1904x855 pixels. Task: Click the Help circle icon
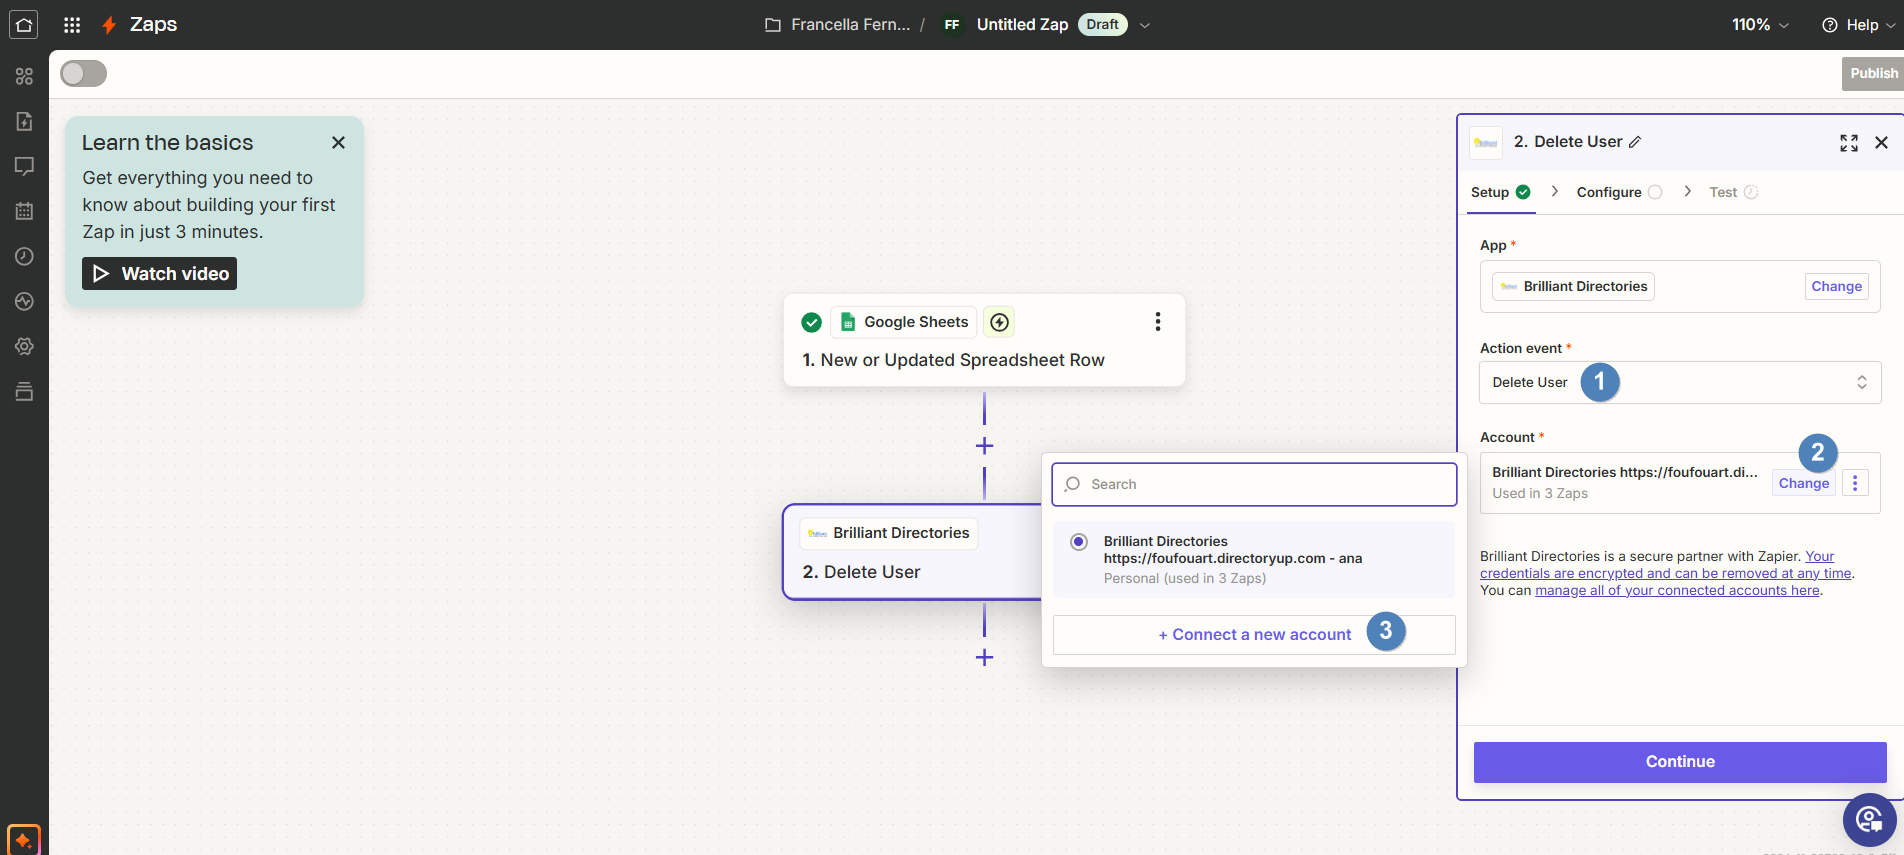(x=1830, y=25)
